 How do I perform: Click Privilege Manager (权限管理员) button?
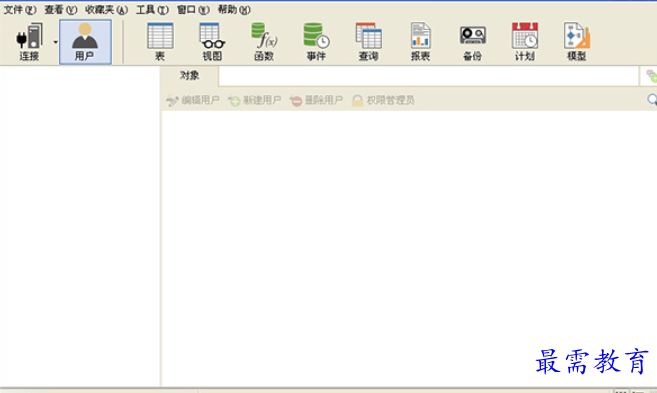pos(383,100)
